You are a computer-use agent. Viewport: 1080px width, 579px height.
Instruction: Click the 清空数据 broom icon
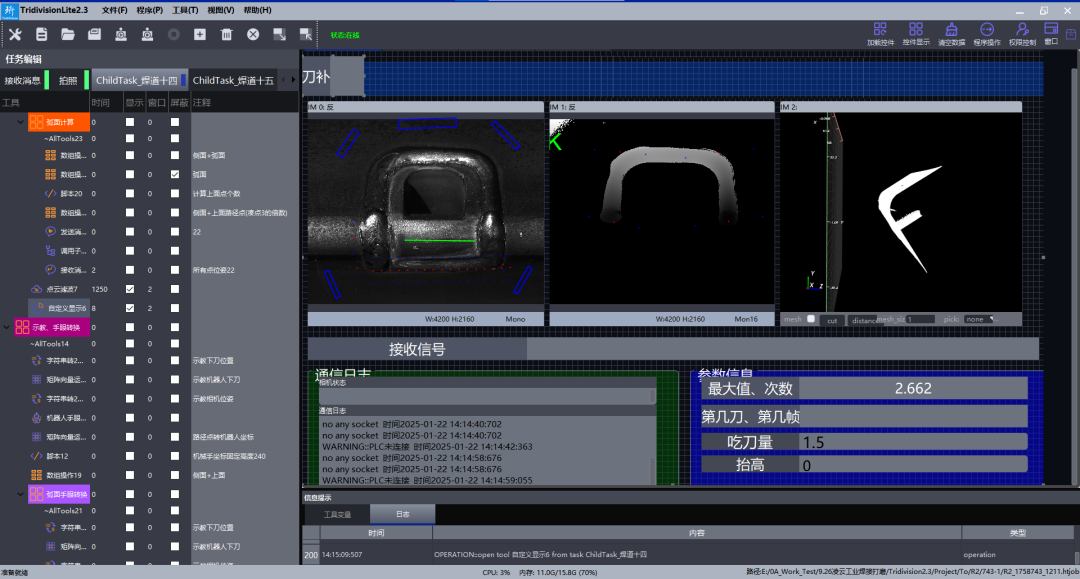tap(952, 34)
